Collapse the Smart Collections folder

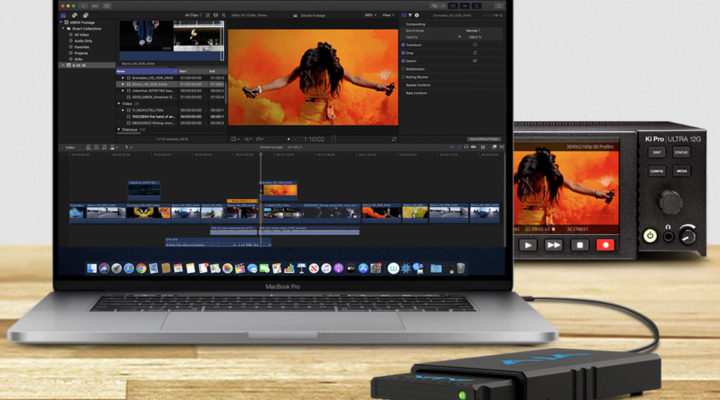pyautogui.click(x=63, y=28)
